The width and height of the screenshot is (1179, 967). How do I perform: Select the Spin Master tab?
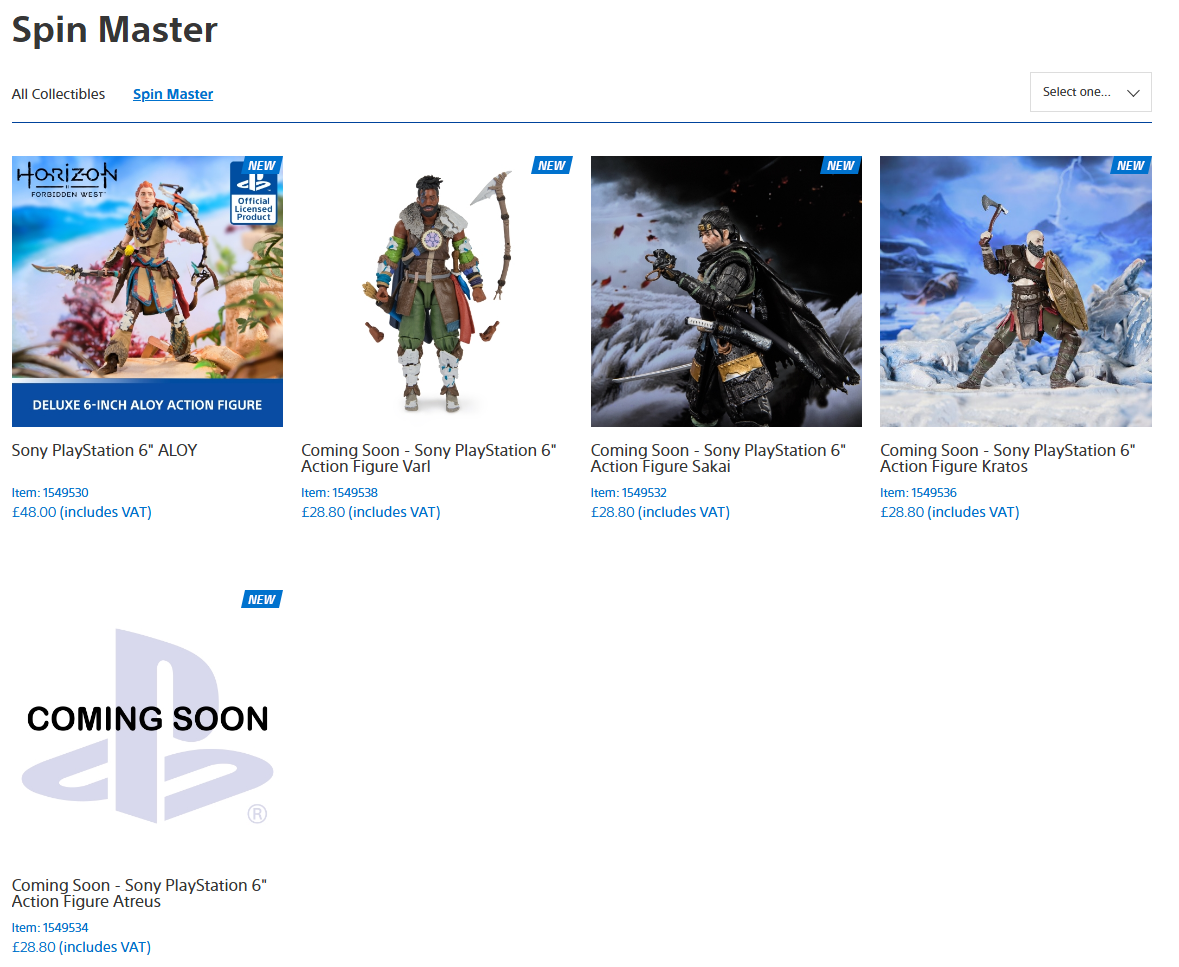click(x=173, y=94)
